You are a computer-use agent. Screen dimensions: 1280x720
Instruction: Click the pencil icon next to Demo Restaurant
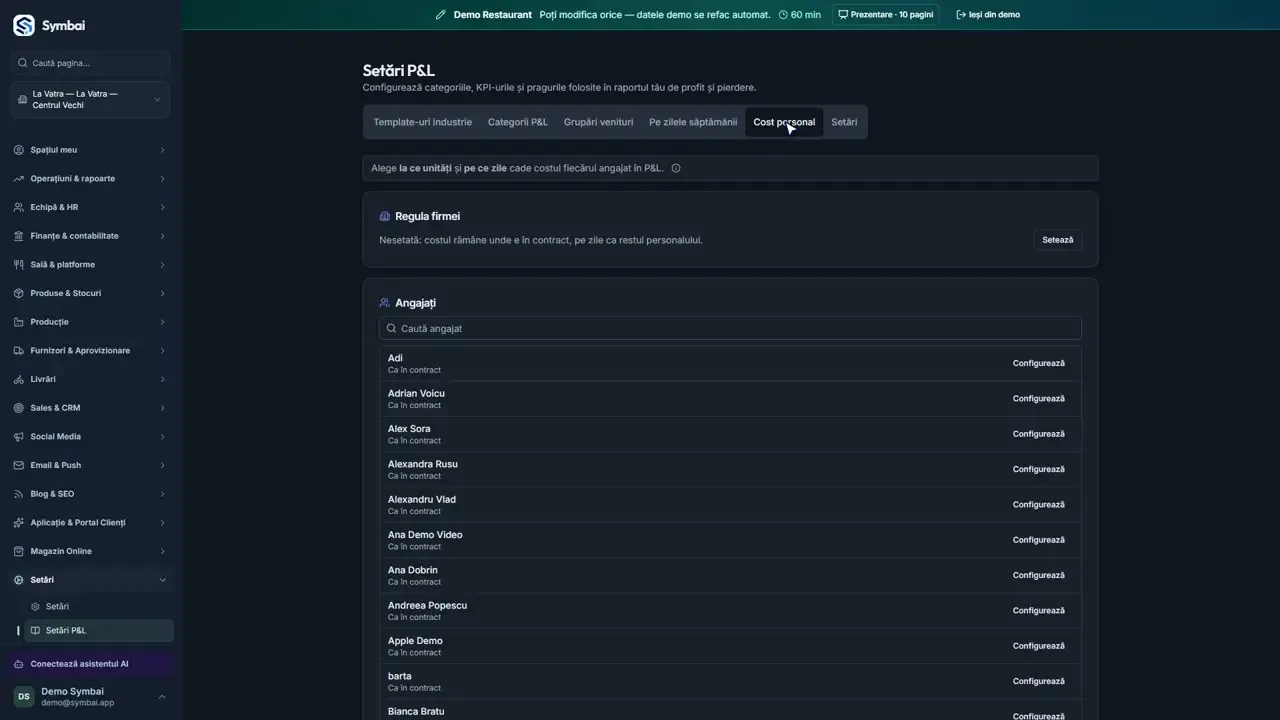coord(441,15)
